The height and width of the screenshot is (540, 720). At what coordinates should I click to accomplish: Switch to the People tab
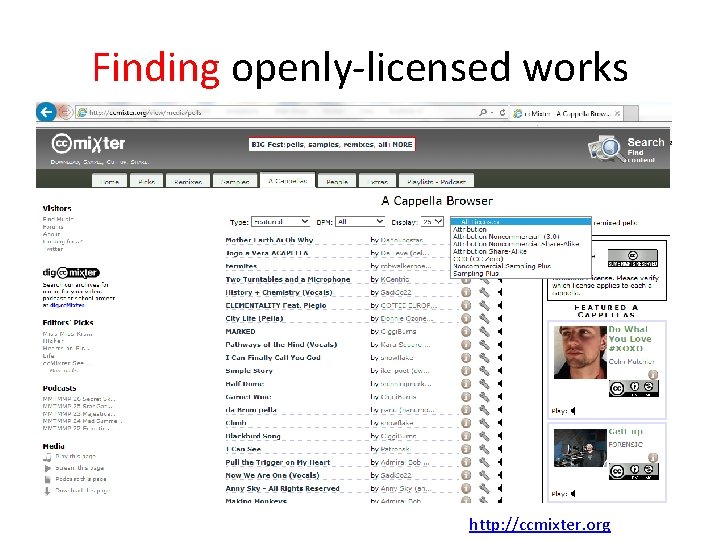click(337, 181)
